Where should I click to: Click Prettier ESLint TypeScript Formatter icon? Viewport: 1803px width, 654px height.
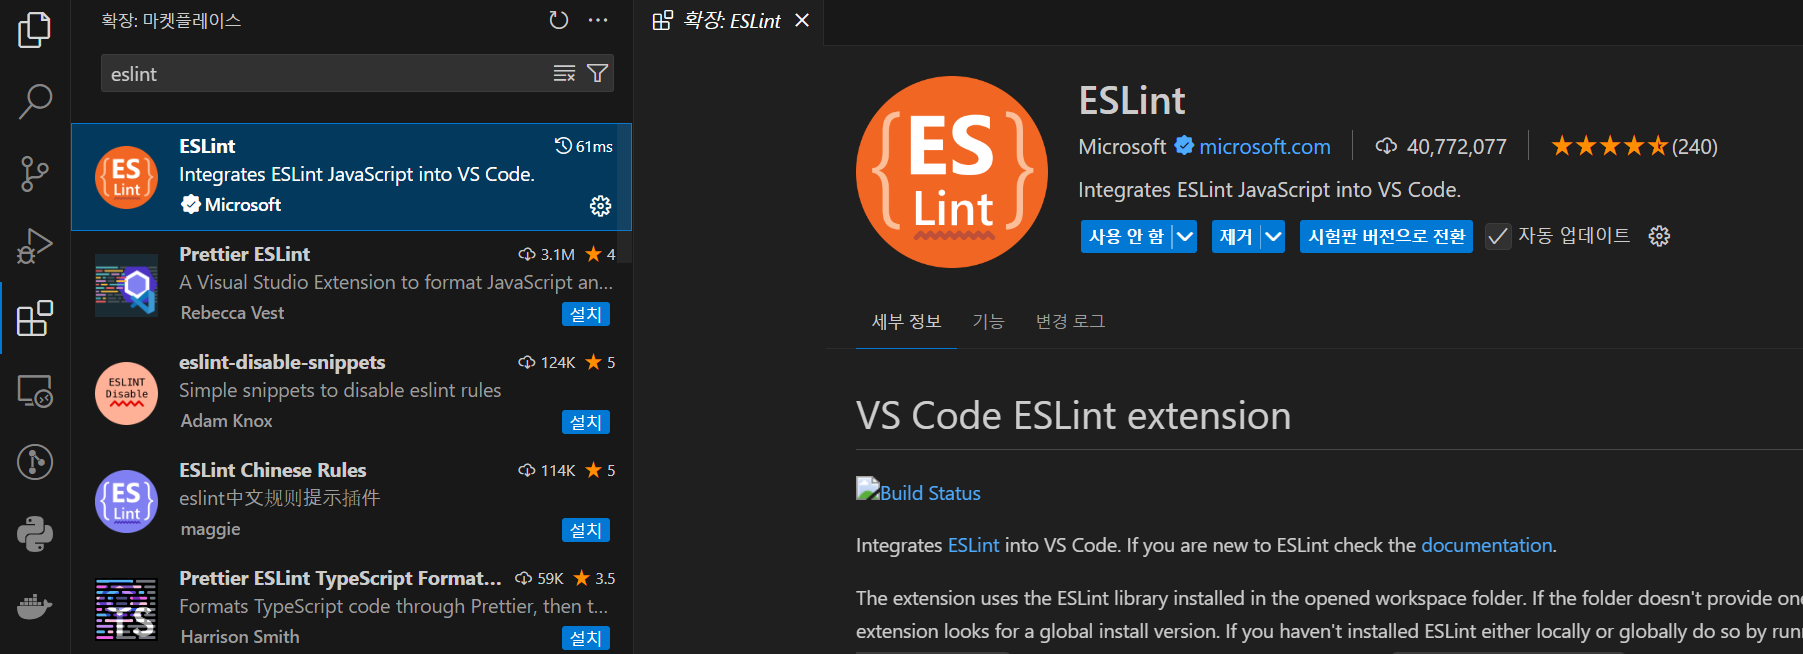coord(126,609)
